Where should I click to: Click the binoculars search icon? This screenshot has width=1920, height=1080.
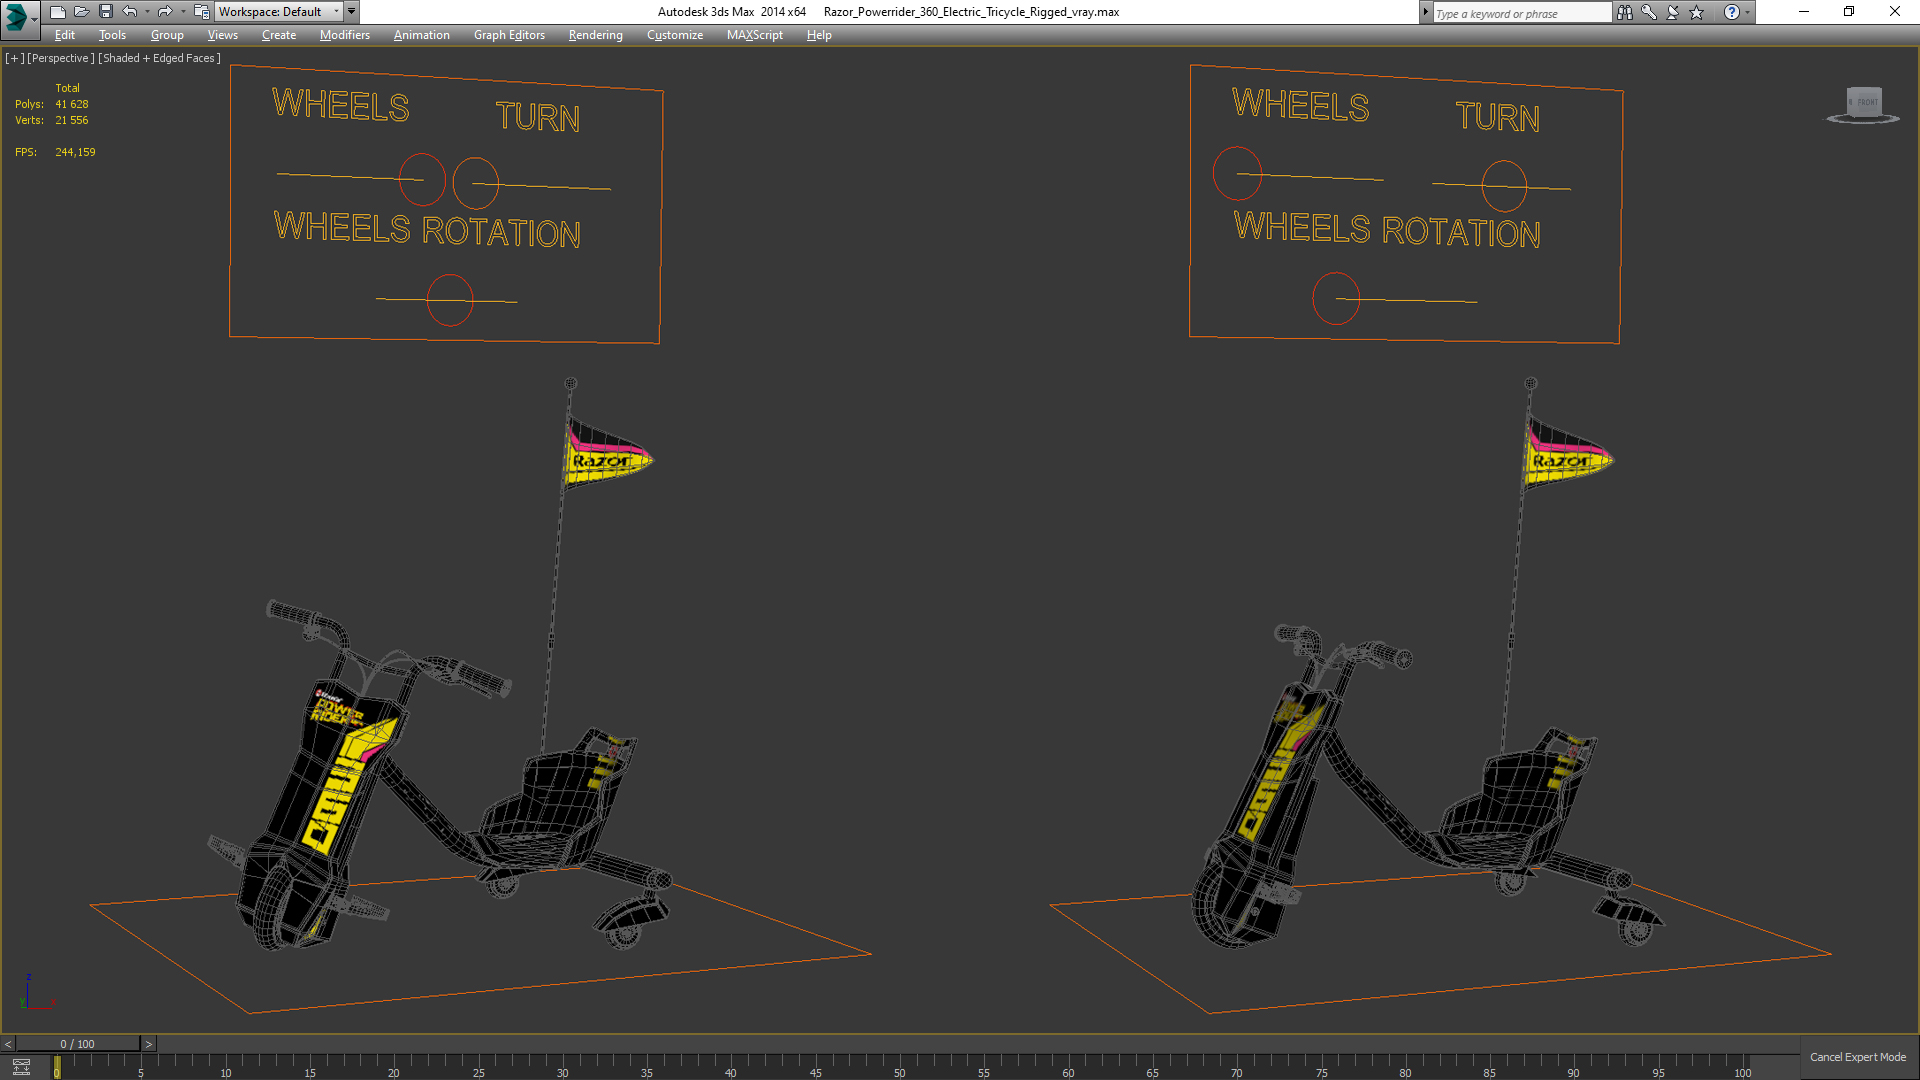1624,12
